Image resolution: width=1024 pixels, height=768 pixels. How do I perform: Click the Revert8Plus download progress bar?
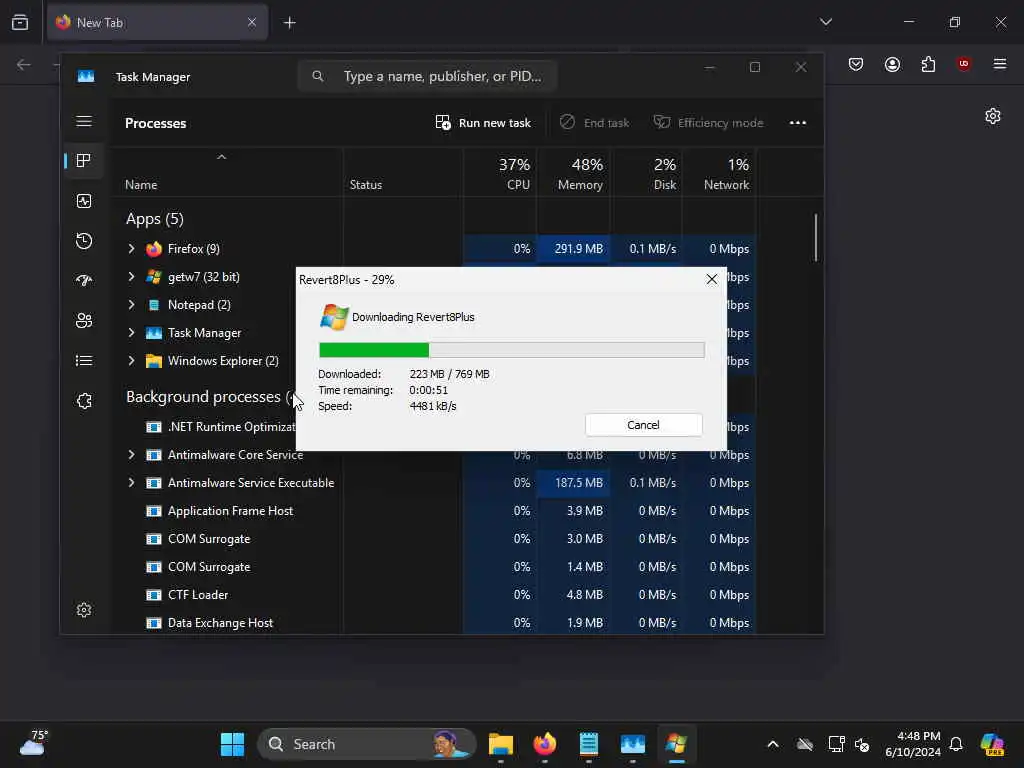click(511, 350)
